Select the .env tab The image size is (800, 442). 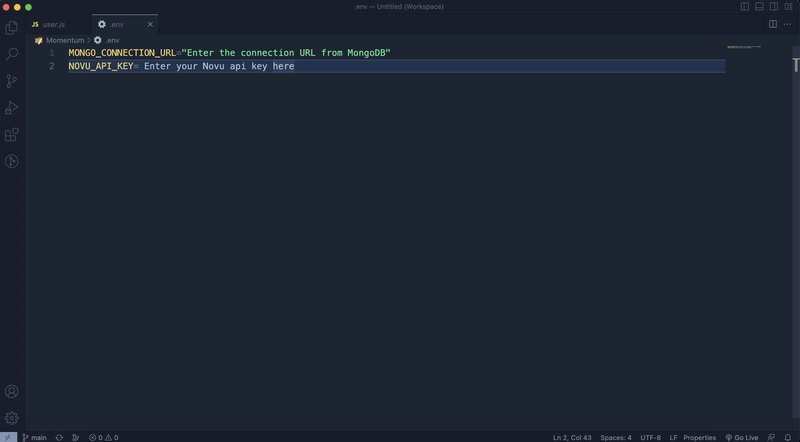point(117,24)
